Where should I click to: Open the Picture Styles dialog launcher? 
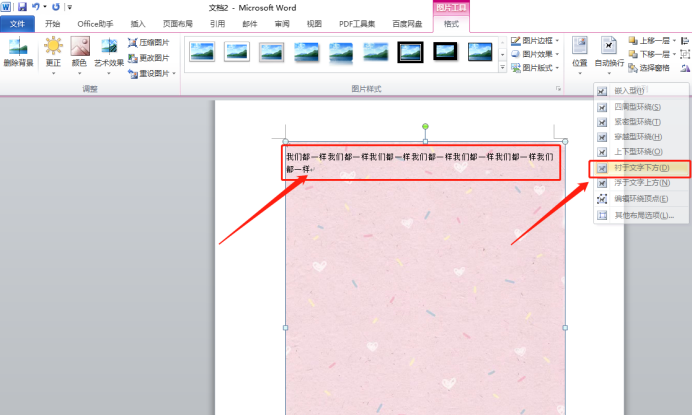coord(558,89)
